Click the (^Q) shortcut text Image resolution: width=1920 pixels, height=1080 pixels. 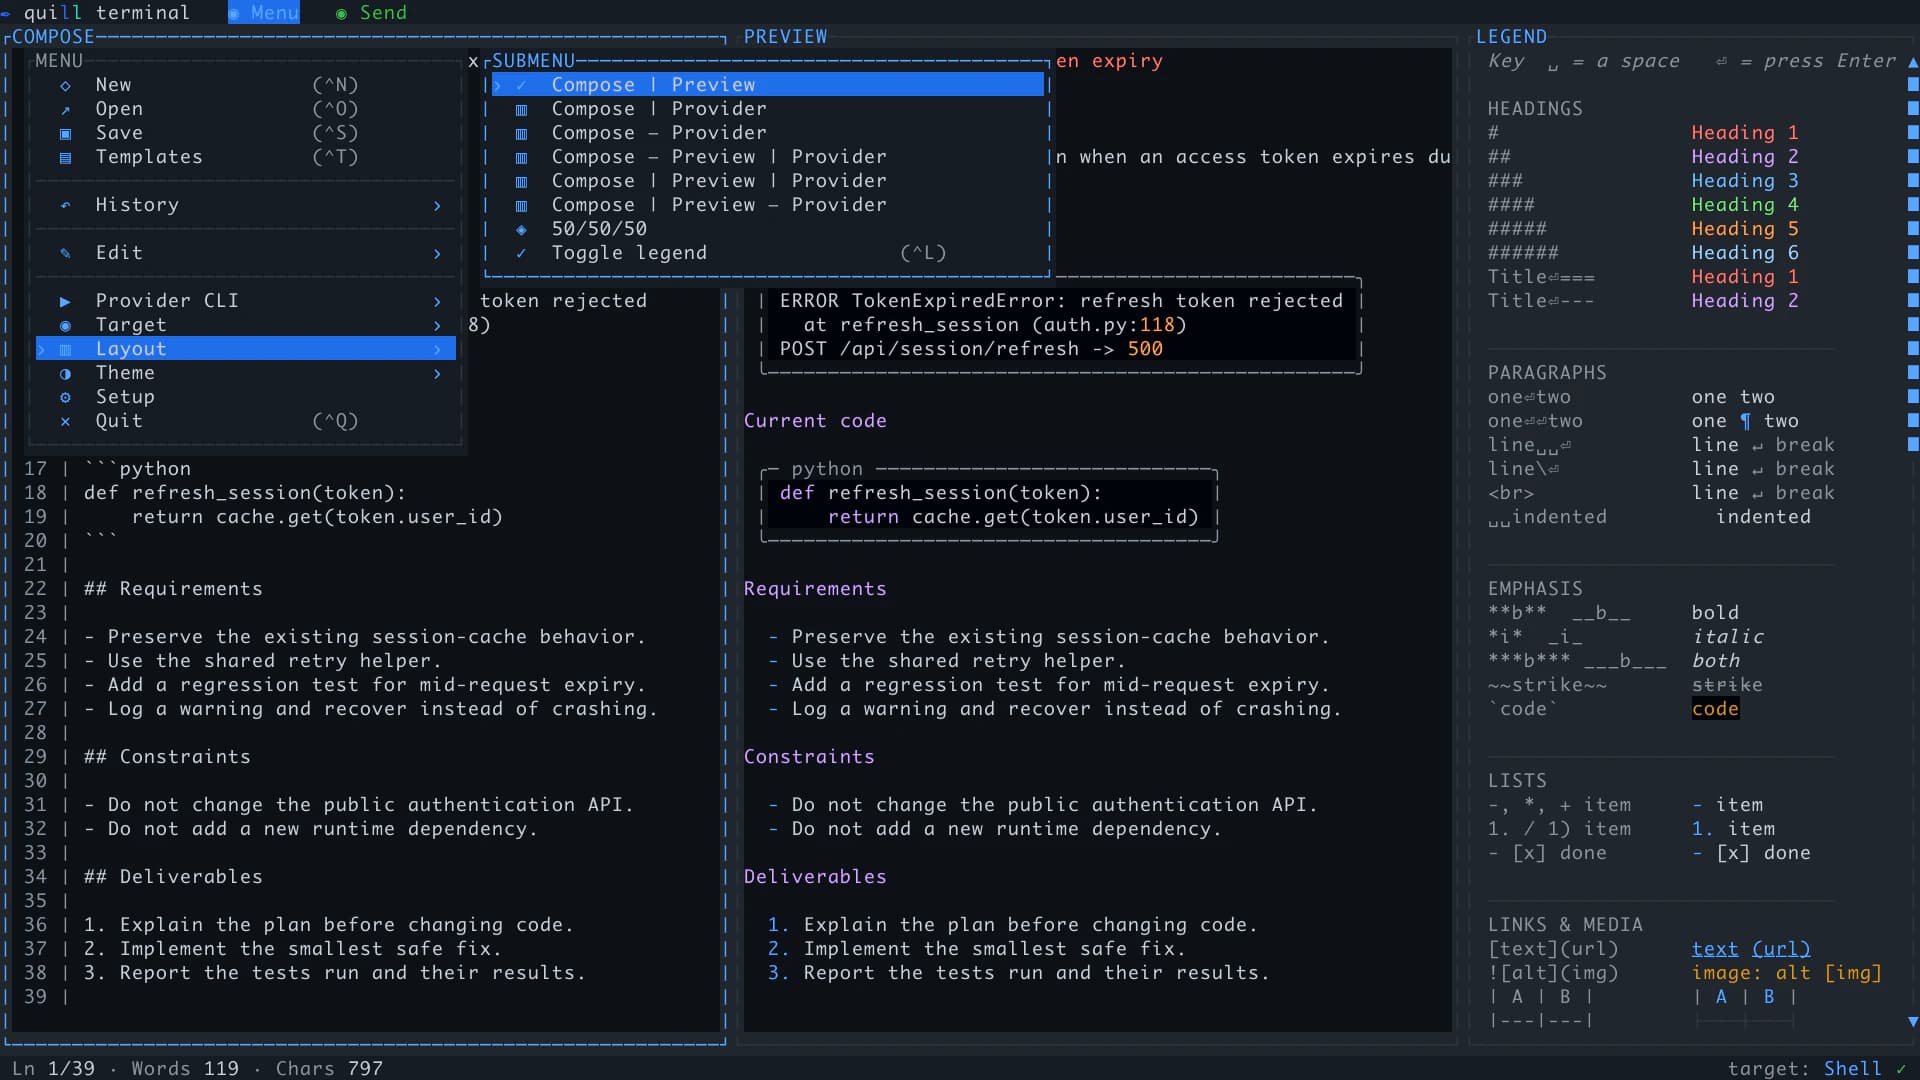point(335,421)
